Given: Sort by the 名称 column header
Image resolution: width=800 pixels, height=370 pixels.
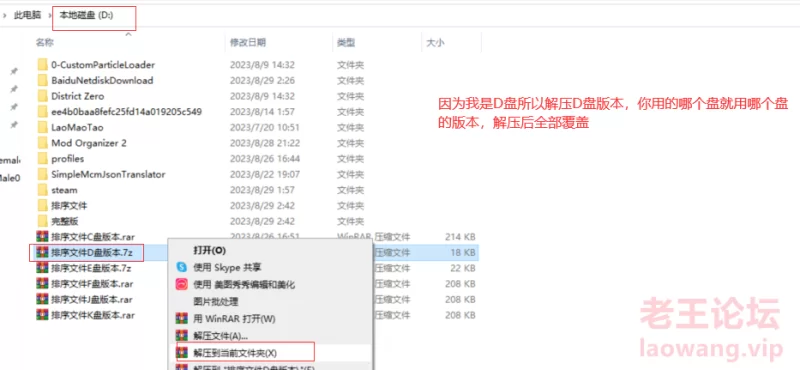Looking at the screenshot, I should click(x=45, y=43).
